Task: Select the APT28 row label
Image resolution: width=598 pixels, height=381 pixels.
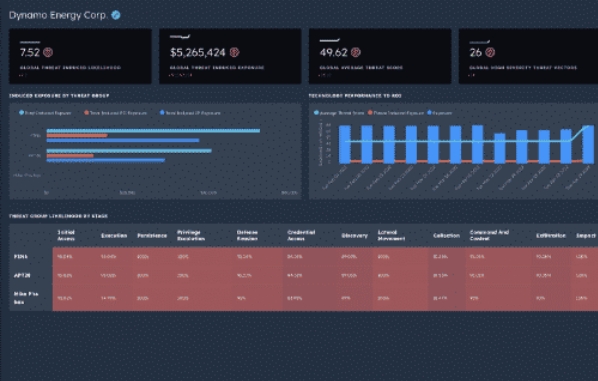Action: point(22,275)
